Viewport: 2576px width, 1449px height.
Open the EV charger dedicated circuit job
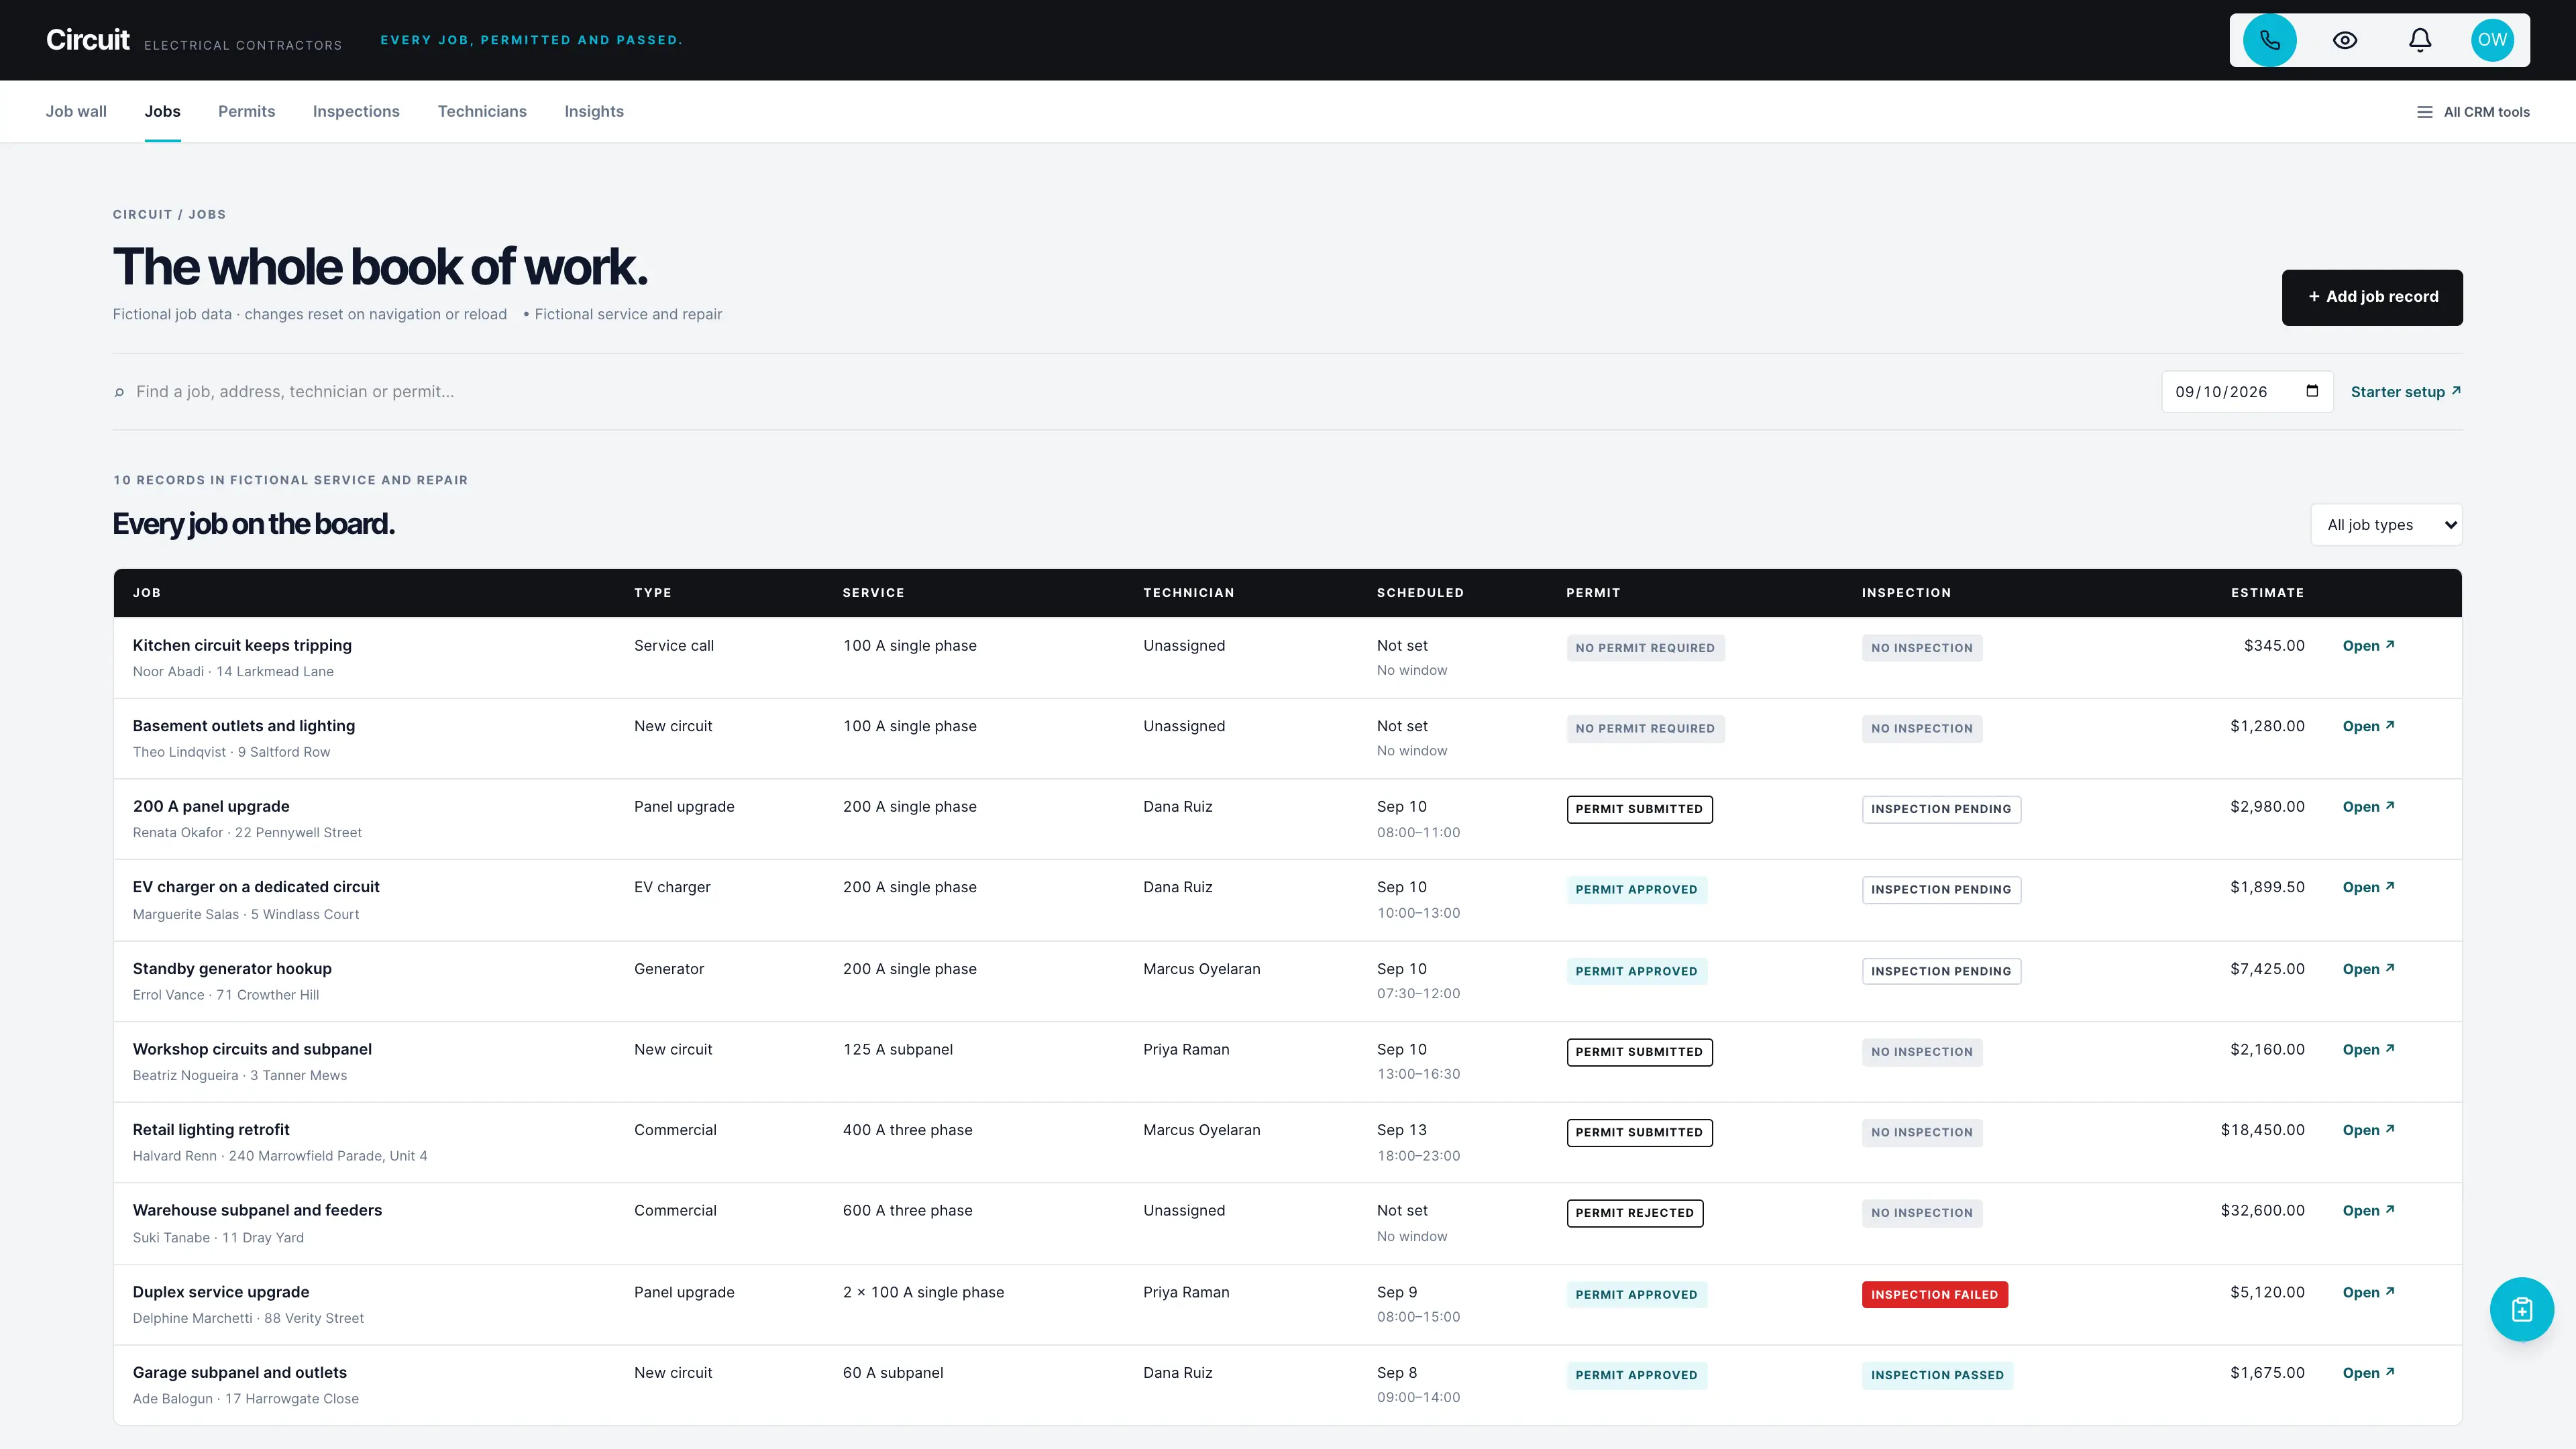coord(2368,888)
